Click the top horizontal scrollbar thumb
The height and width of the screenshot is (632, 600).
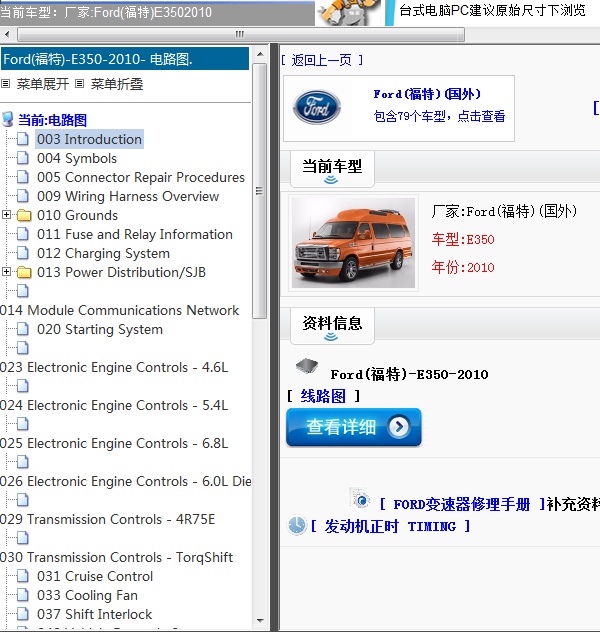pos(241,34)
